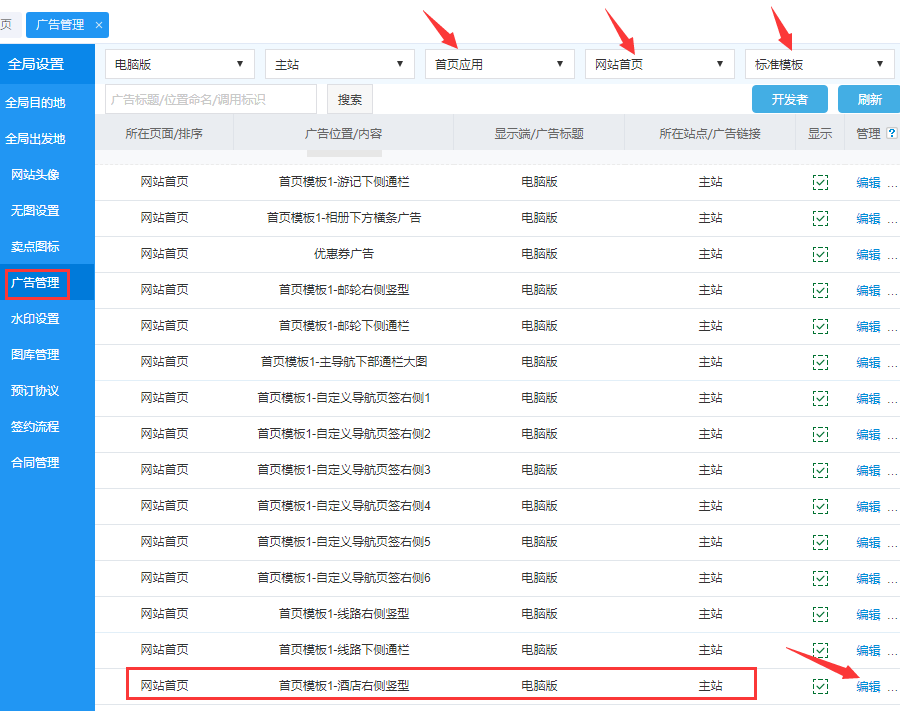
Task: Select 网站头像 from the left menu
Action: [35, 175]
